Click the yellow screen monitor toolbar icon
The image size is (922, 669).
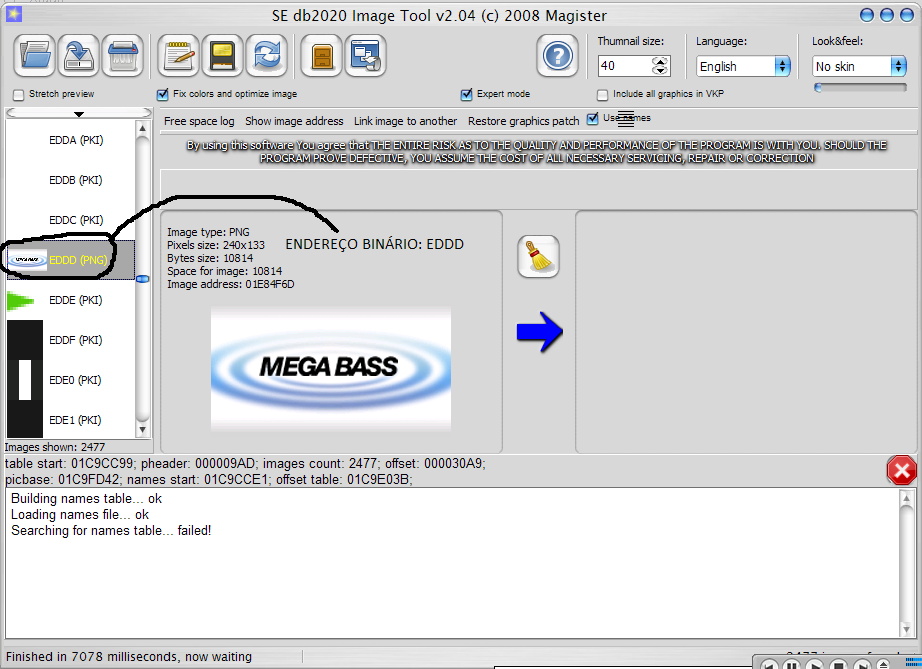[x=223, y=56]
